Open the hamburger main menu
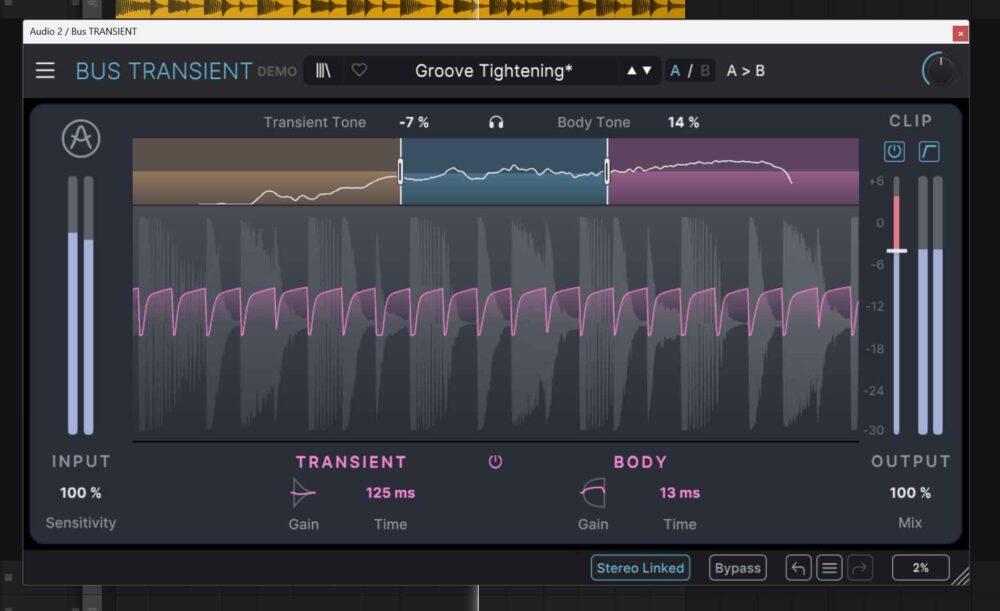 (x=45, y=71)
